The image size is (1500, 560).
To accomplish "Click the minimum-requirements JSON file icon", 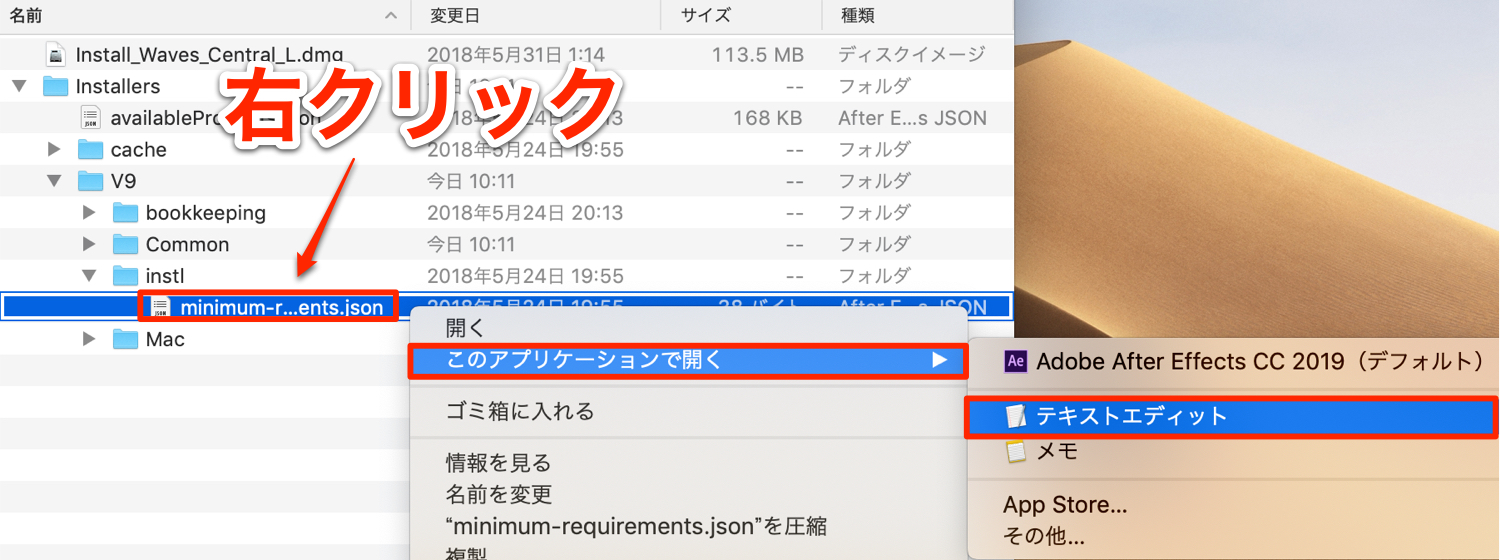I will pos(160,308).
